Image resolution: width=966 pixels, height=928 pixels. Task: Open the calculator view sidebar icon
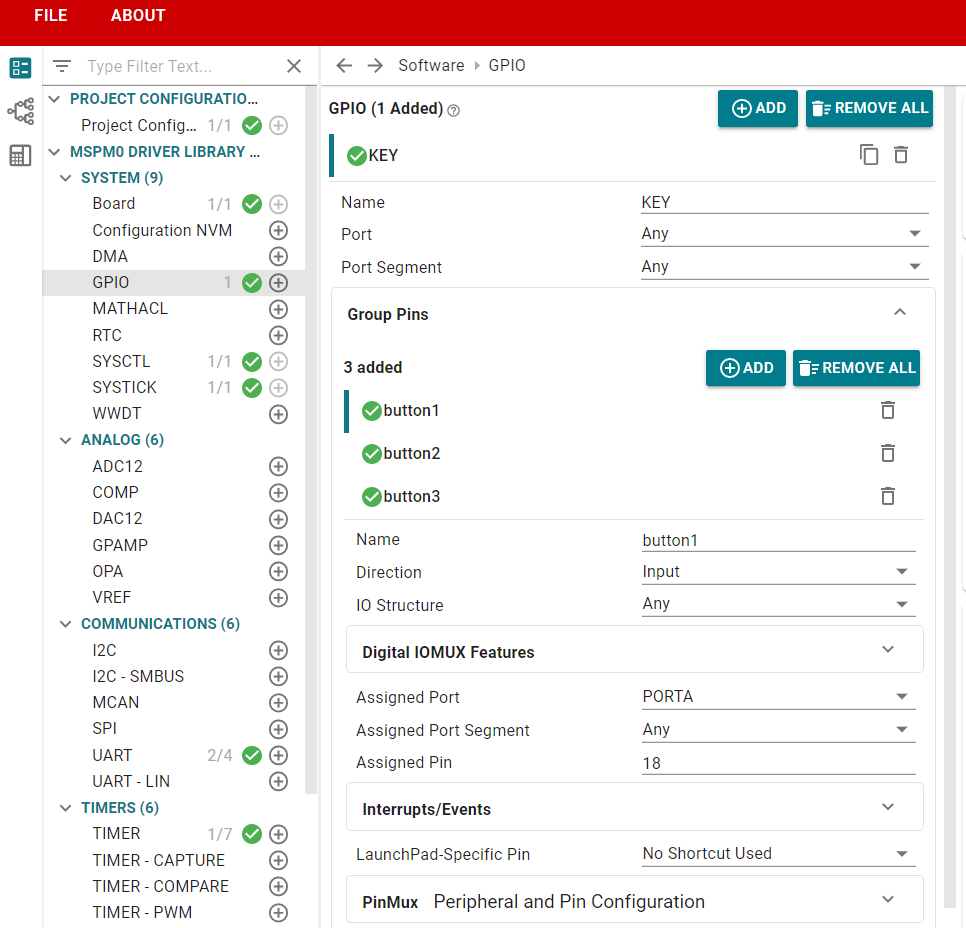20,155
